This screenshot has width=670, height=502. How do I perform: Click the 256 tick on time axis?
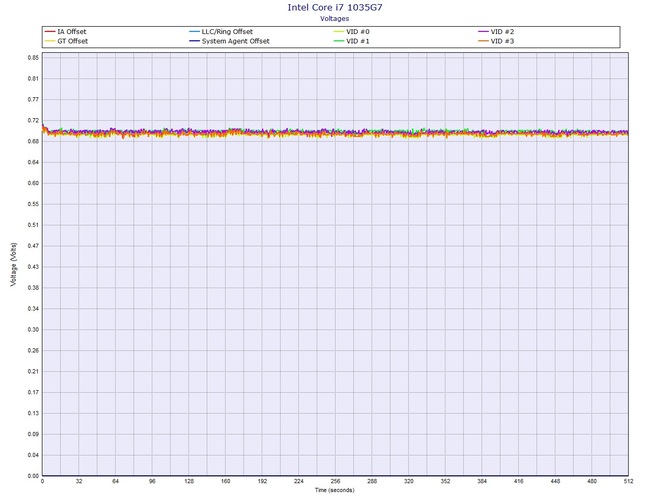pos(335,481)
